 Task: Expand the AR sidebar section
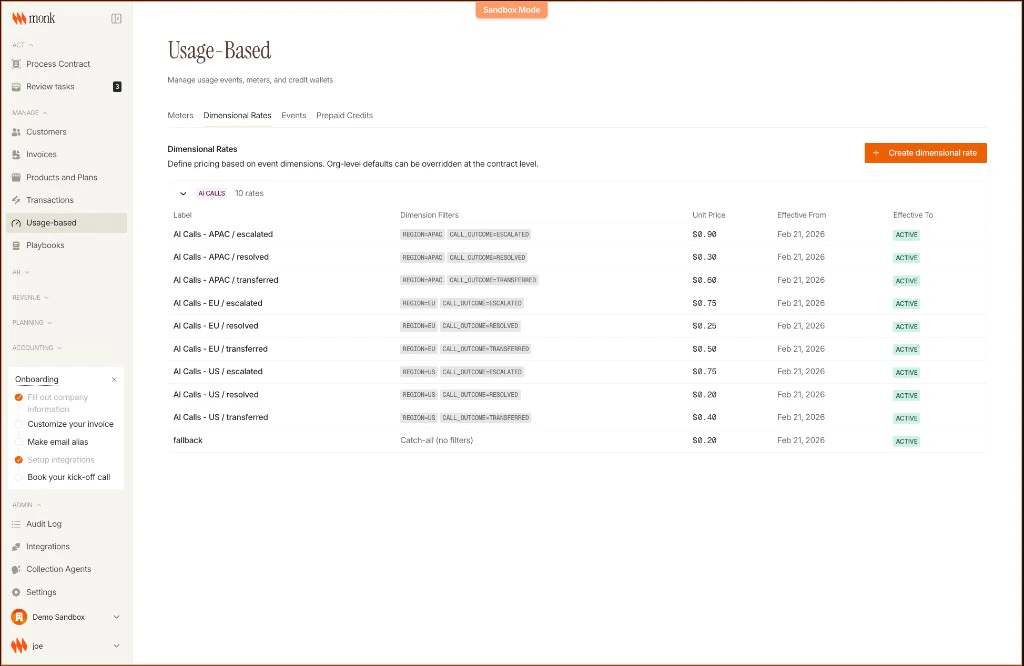pyautogui.click(x=21, y=272)
